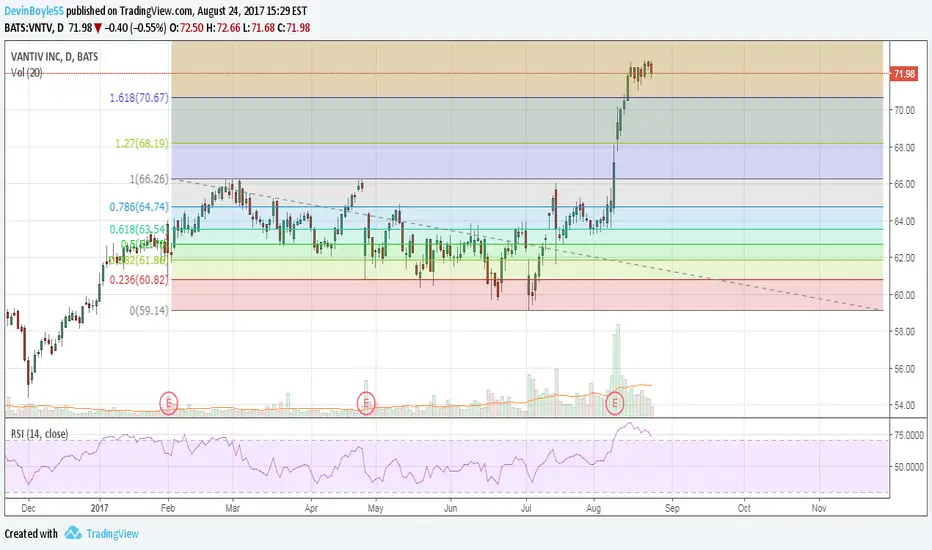Click the 2017 label on the time axis

click(100, 508)
